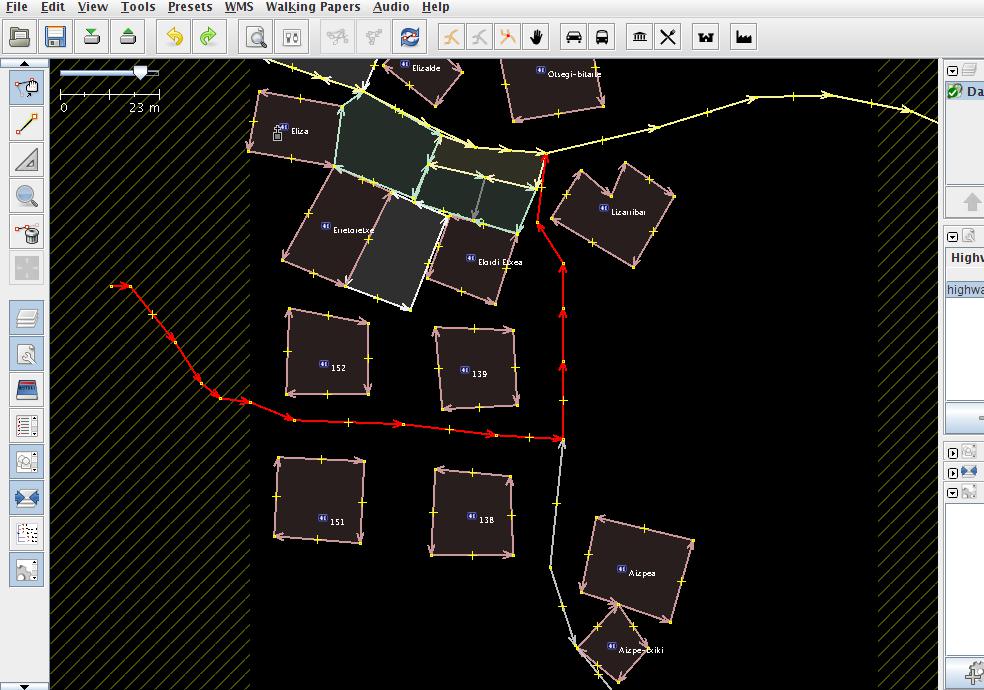Collapse the Properties panel with Highway header
This screenshot has height=690, width=984.
pyautogui.click(x=953, y=237)
